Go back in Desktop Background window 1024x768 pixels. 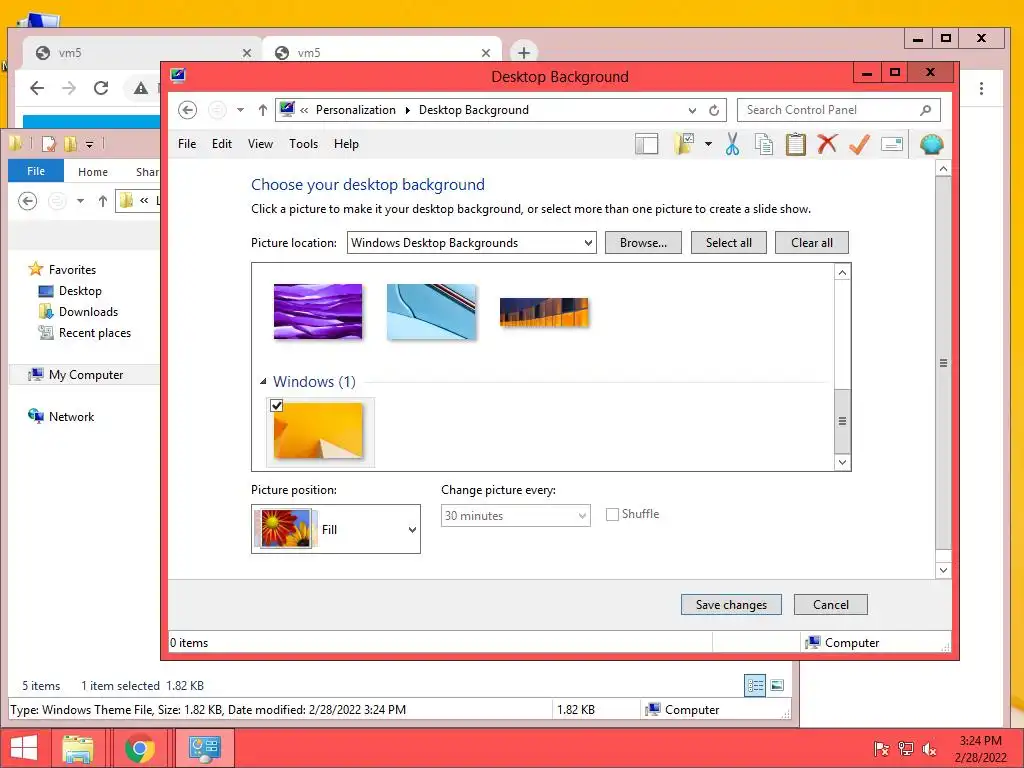click(x=187, y=110)
